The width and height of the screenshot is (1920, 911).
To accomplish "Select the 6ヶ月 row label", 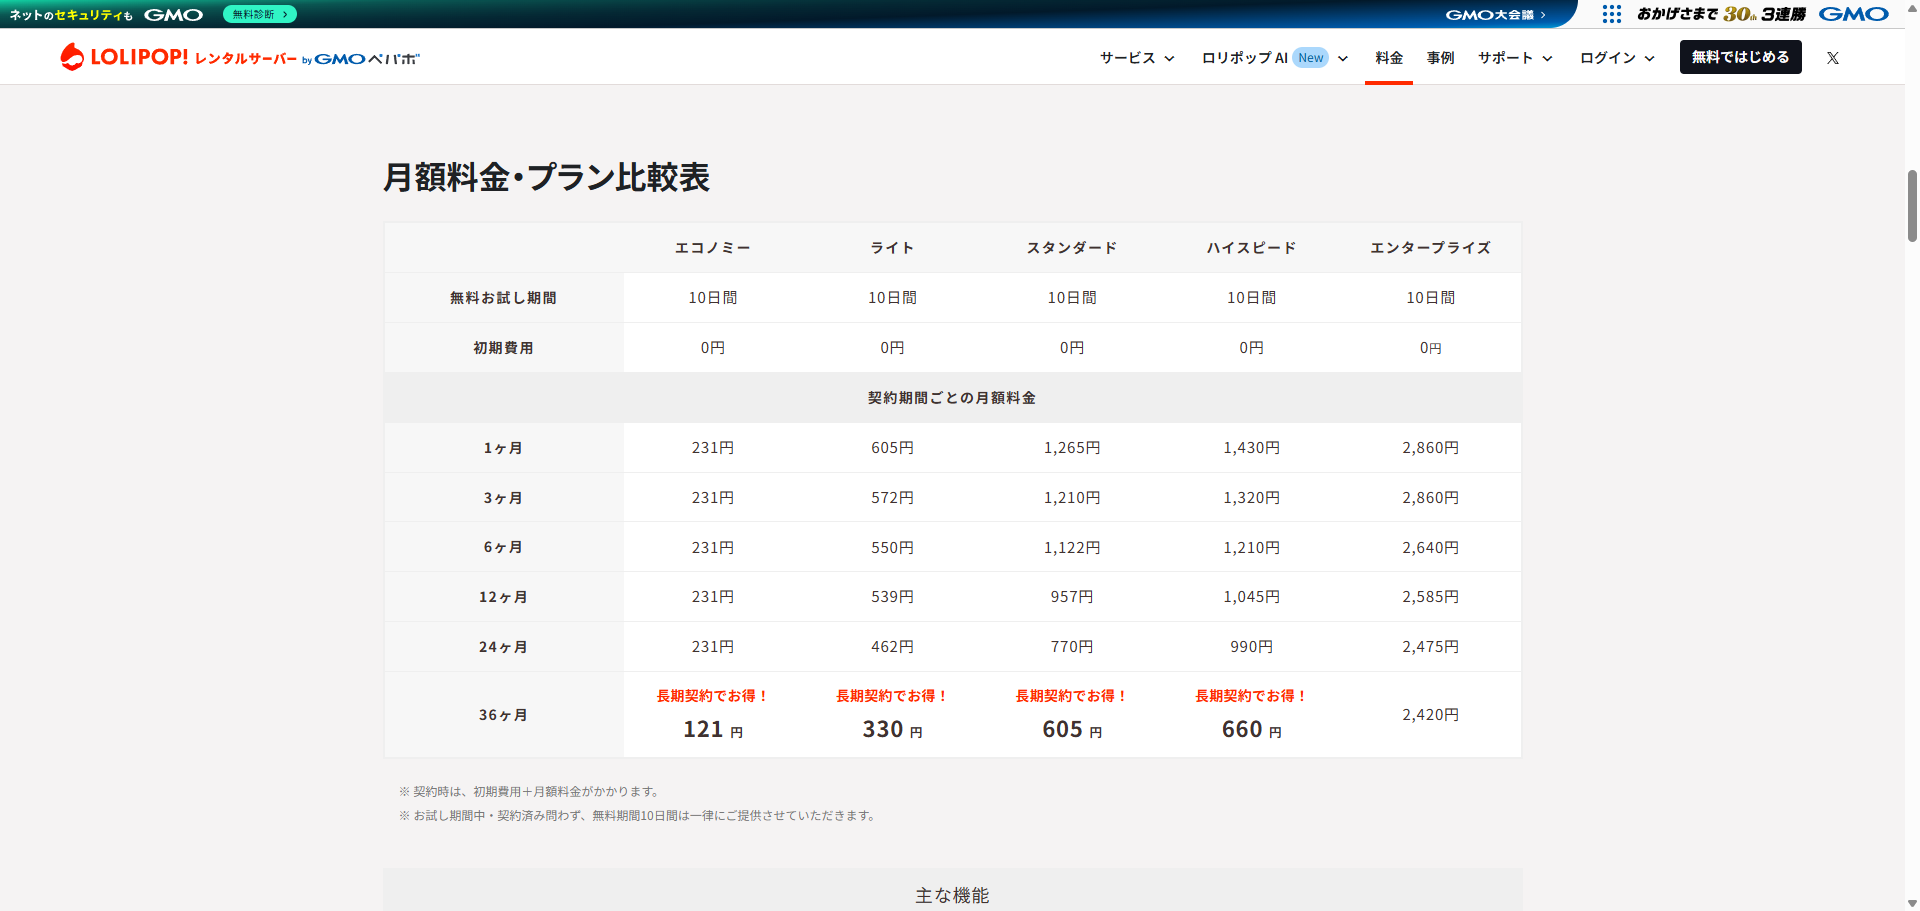I will click(503, 547).
